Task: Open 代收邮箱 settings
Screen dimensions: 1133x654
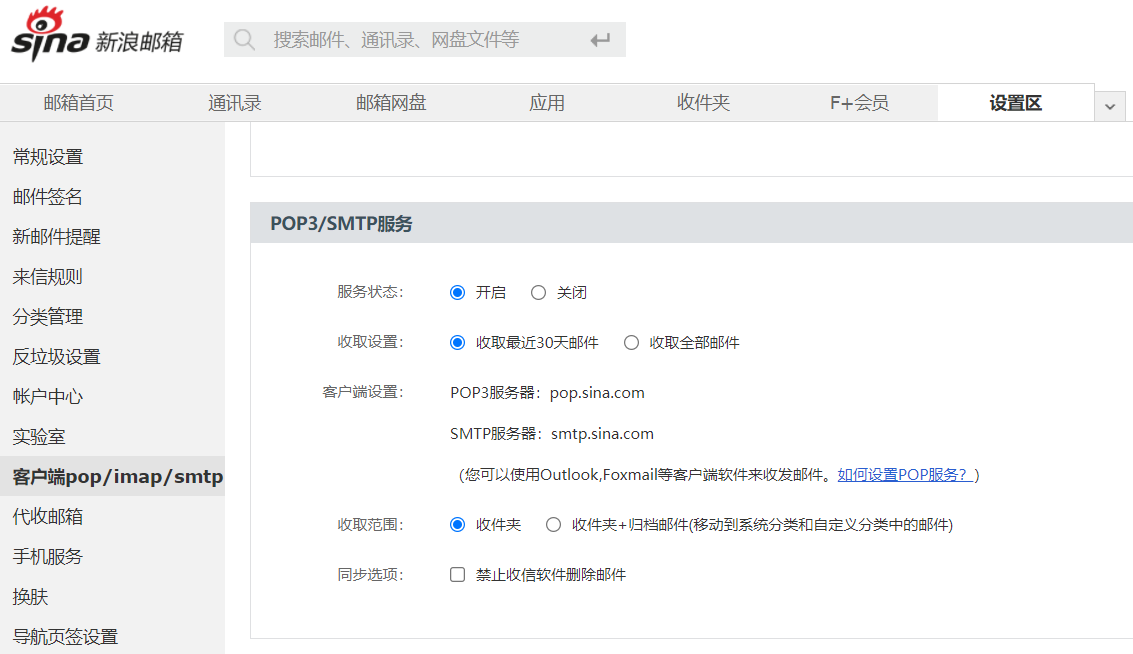Action: (x=48, y=517)
